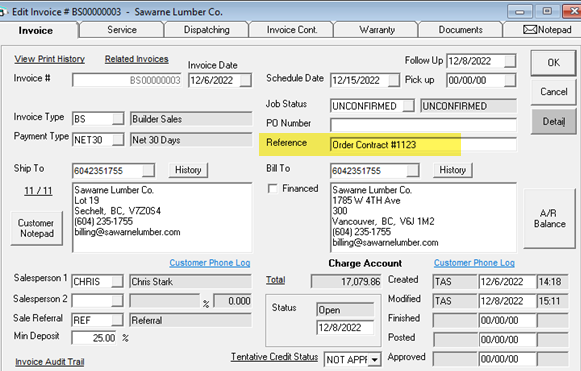Click the Bill To number field

point(369,171)
